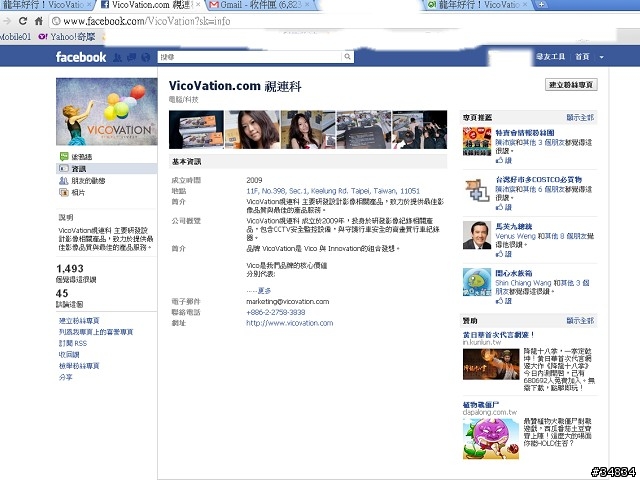Open 相片 in the sidebar
Screen dimensions: 640x480
pyautogui.click(x=106, y=192)
